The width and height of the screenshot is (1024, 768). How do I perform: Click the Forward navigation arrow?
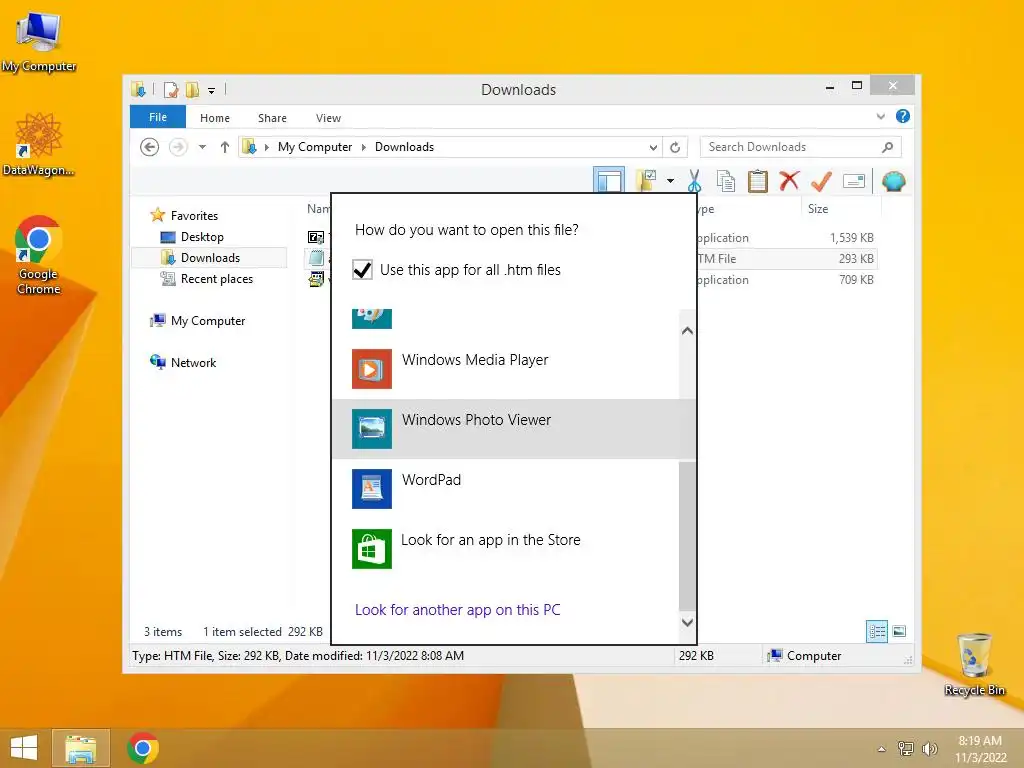pos(178,147)
